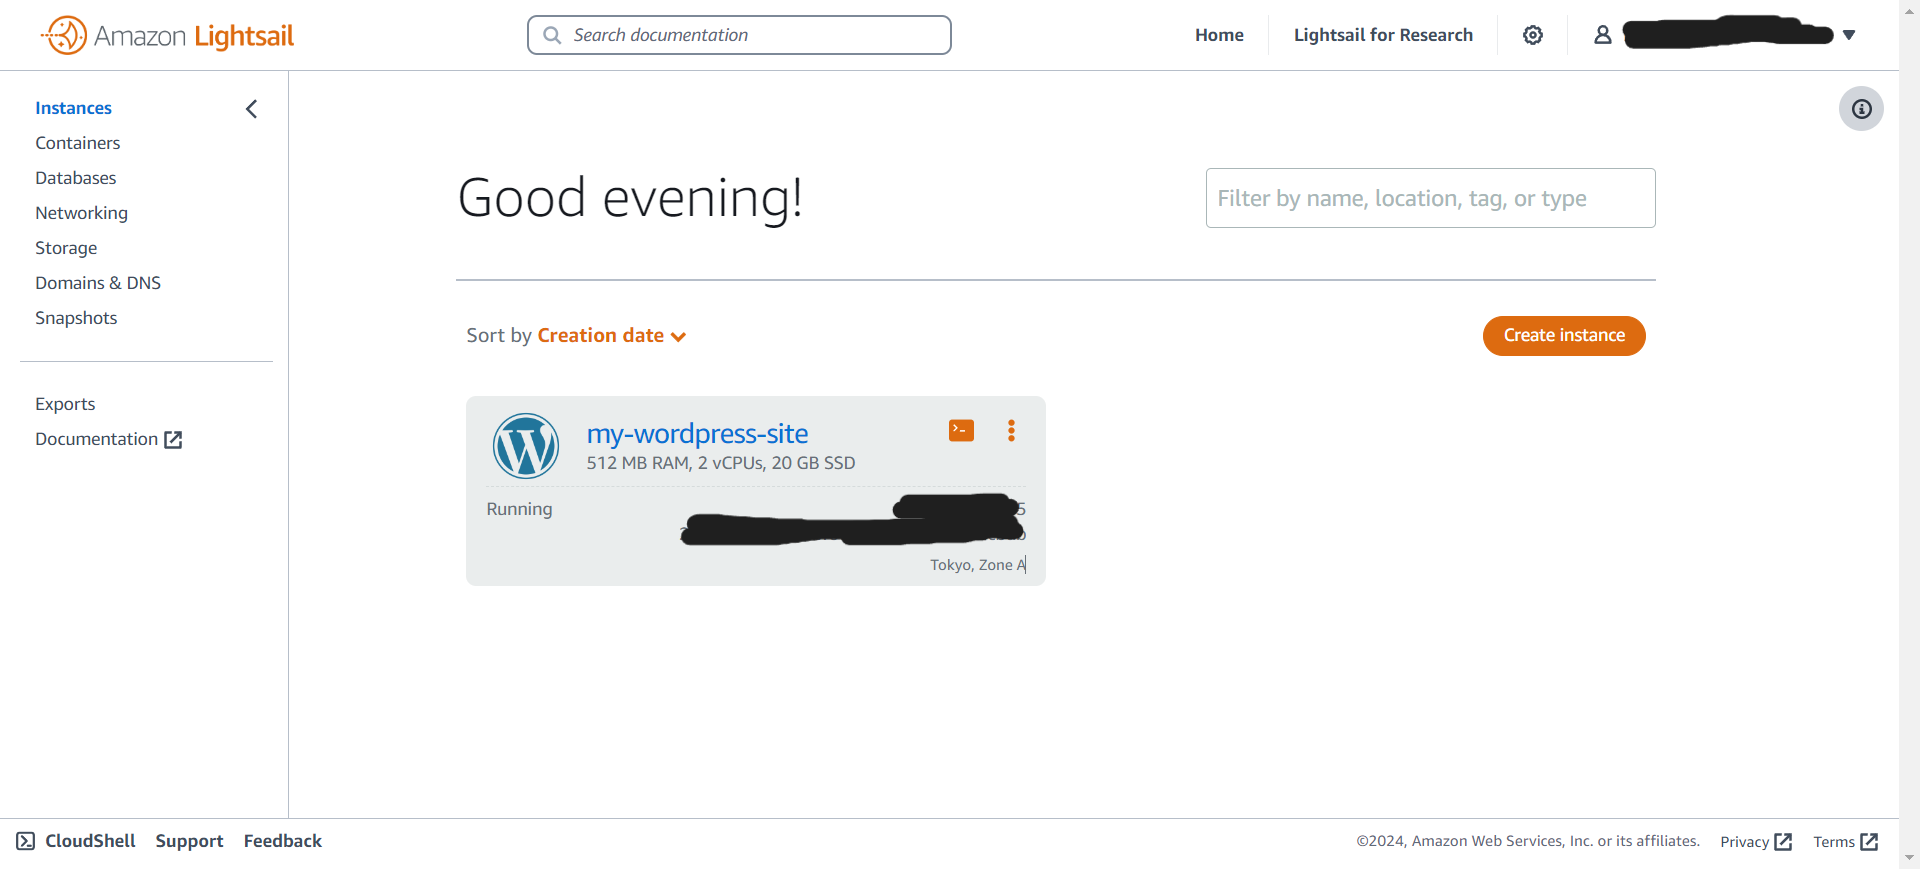
Task: Click the CloudShell footer link
Action: [90, 841]
